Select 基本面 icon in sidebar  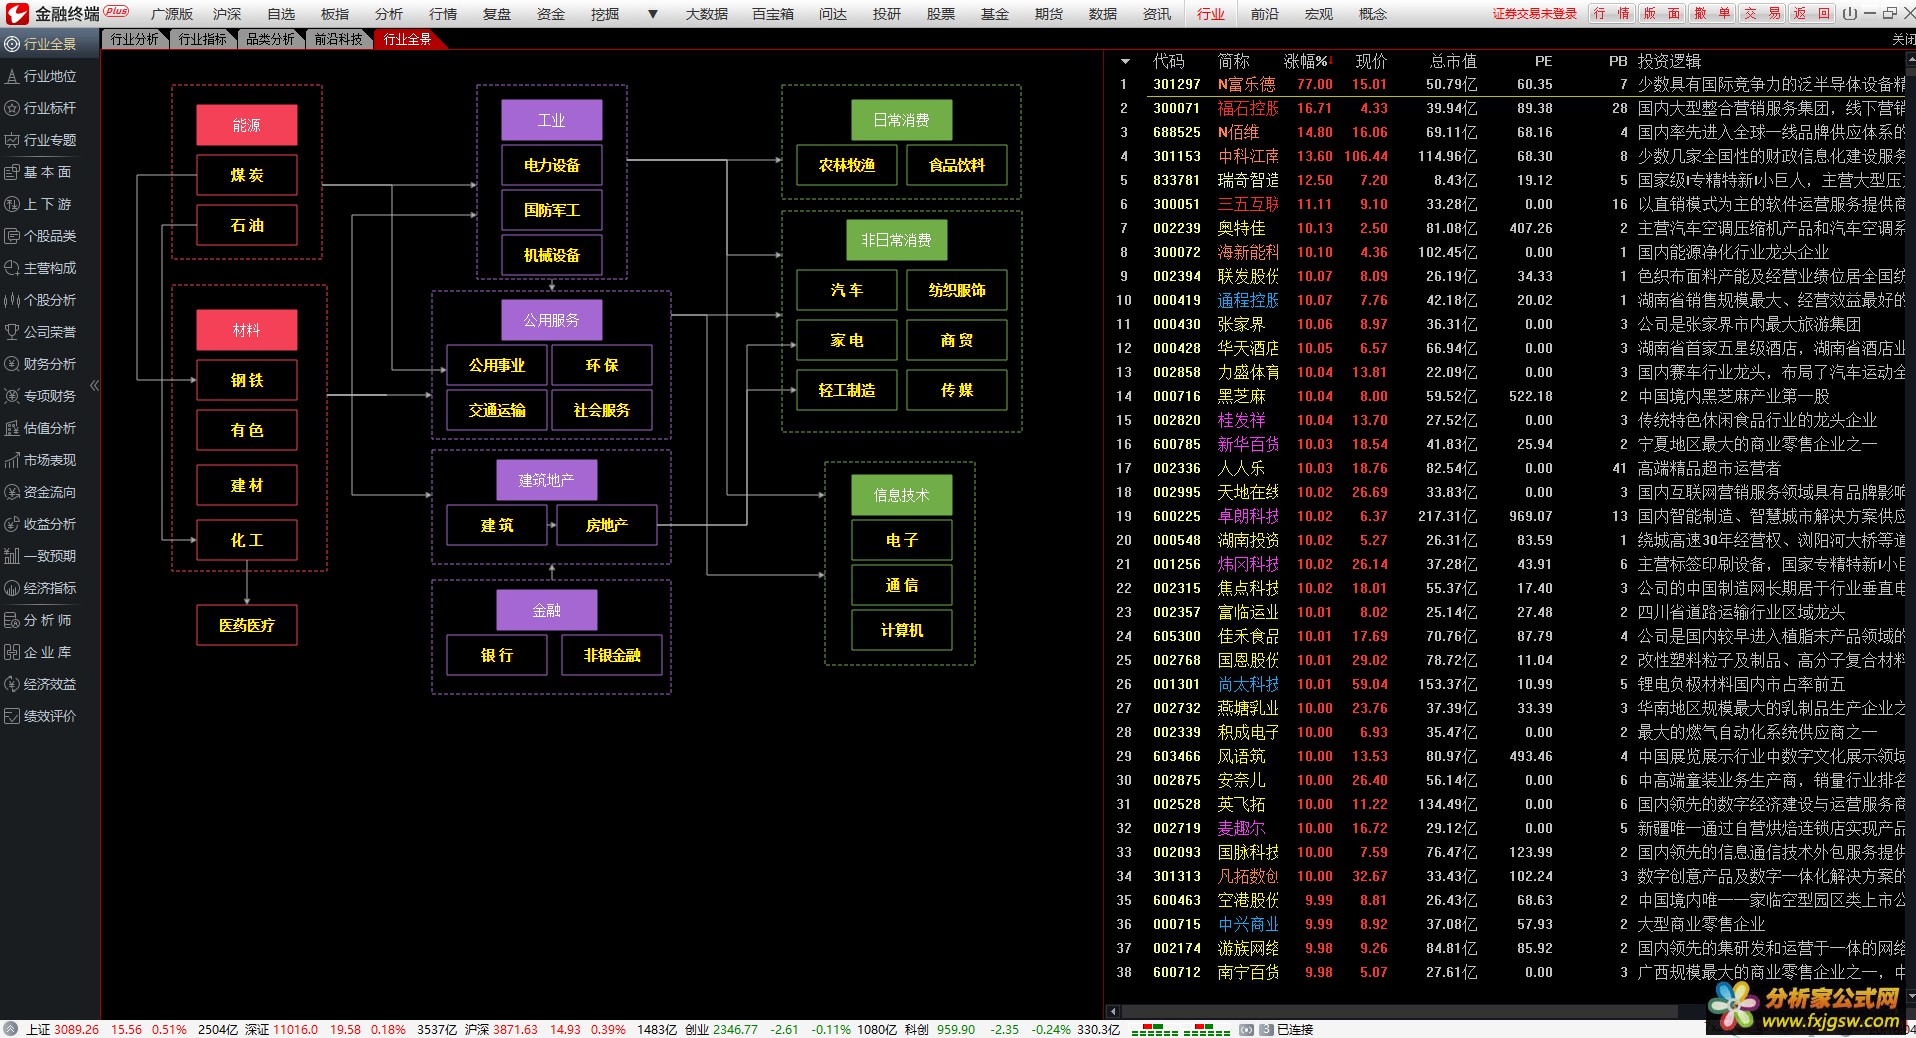pyautogui.click(x=12, y=172)
